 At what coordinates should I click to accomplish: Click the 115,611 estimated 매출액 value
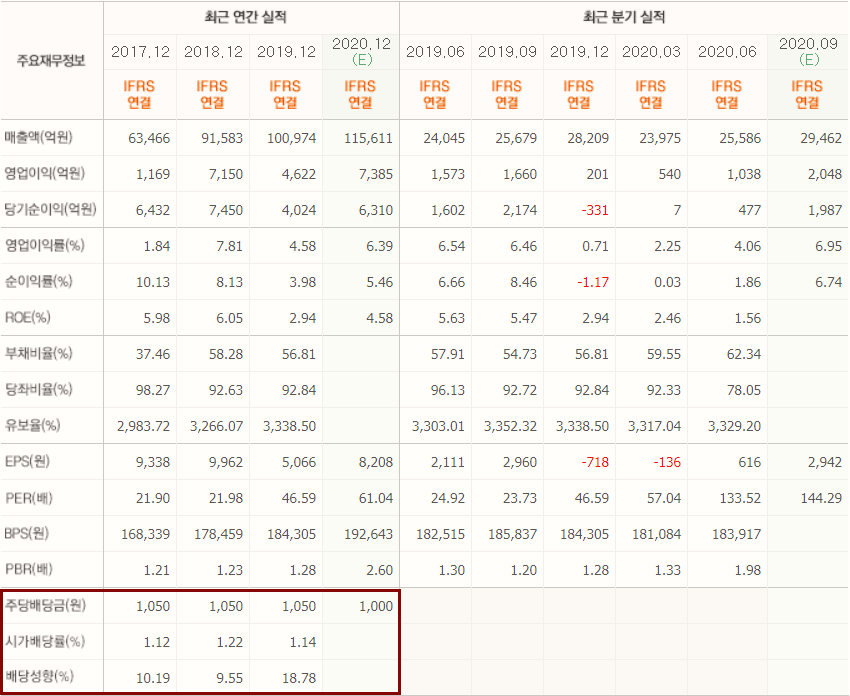(x=369, y=138)
